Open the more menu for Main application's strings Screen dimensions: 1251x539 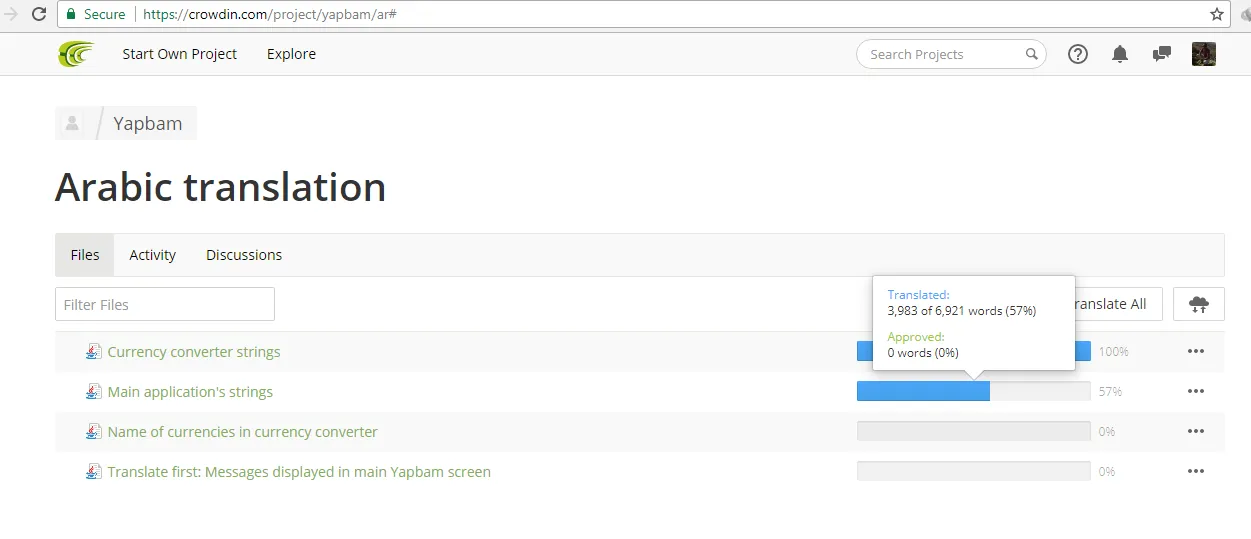pos(1196,391)
